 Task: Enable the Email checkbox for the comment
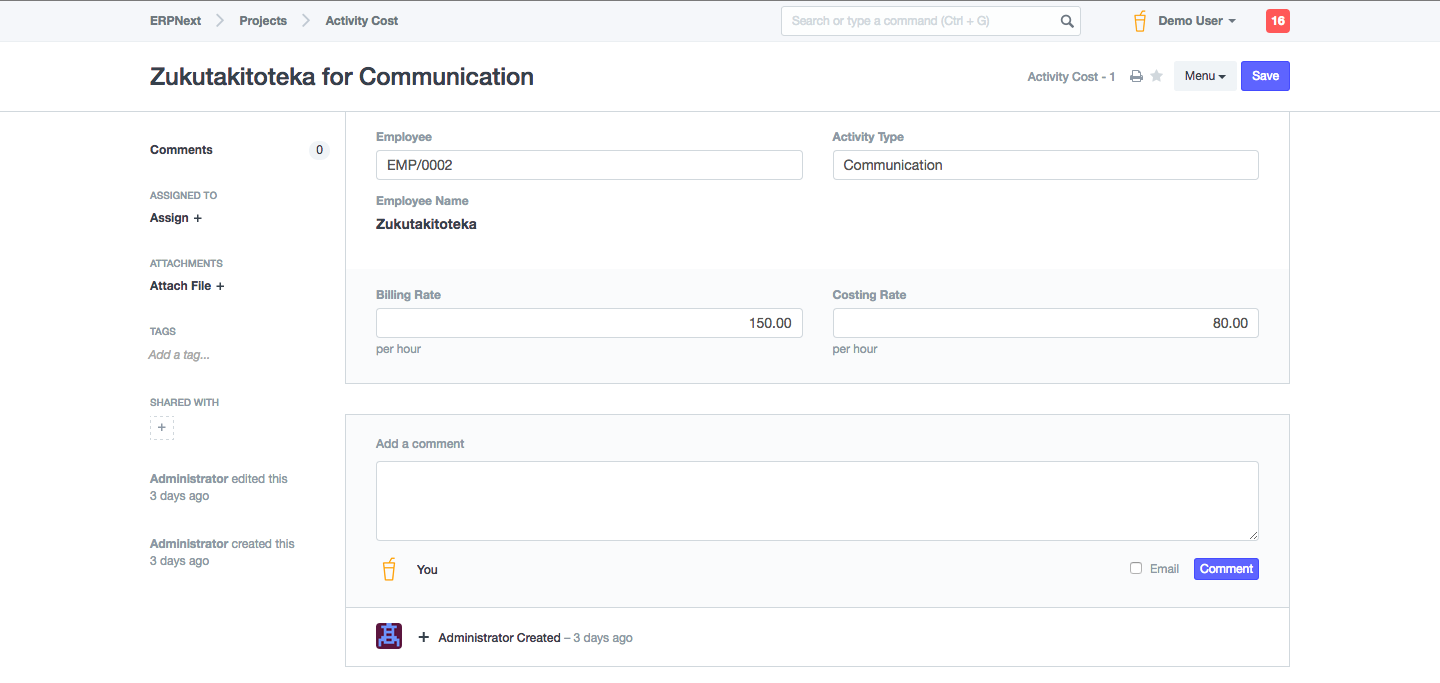pos(1136,568)
